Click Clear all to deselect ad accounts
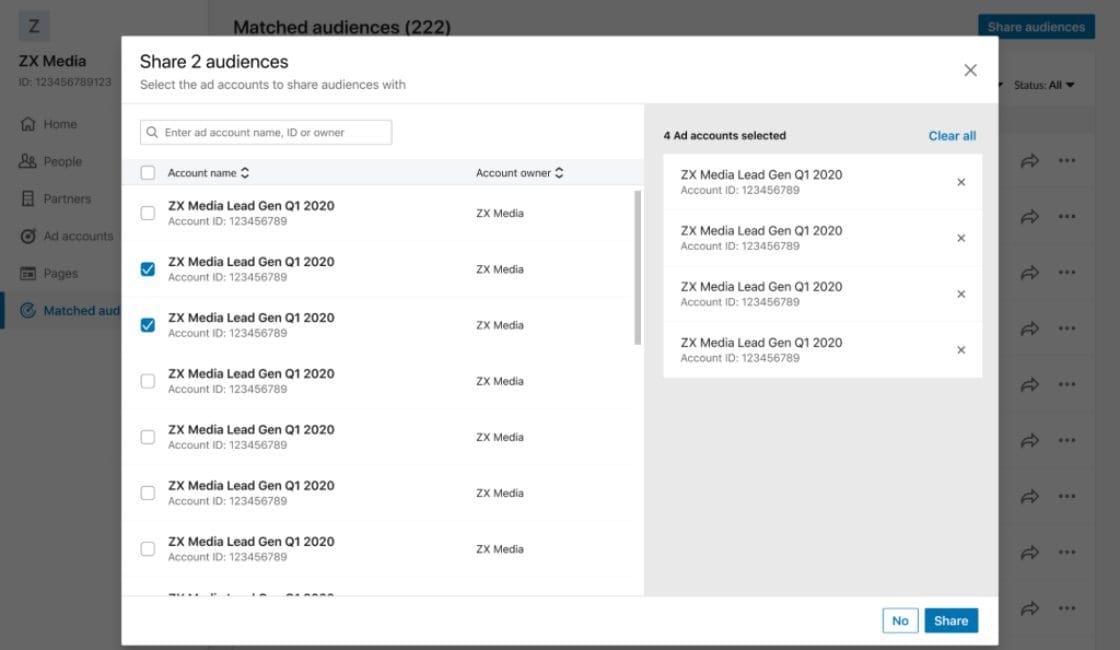The image size is (1120, 650). (x=951, y=135)
